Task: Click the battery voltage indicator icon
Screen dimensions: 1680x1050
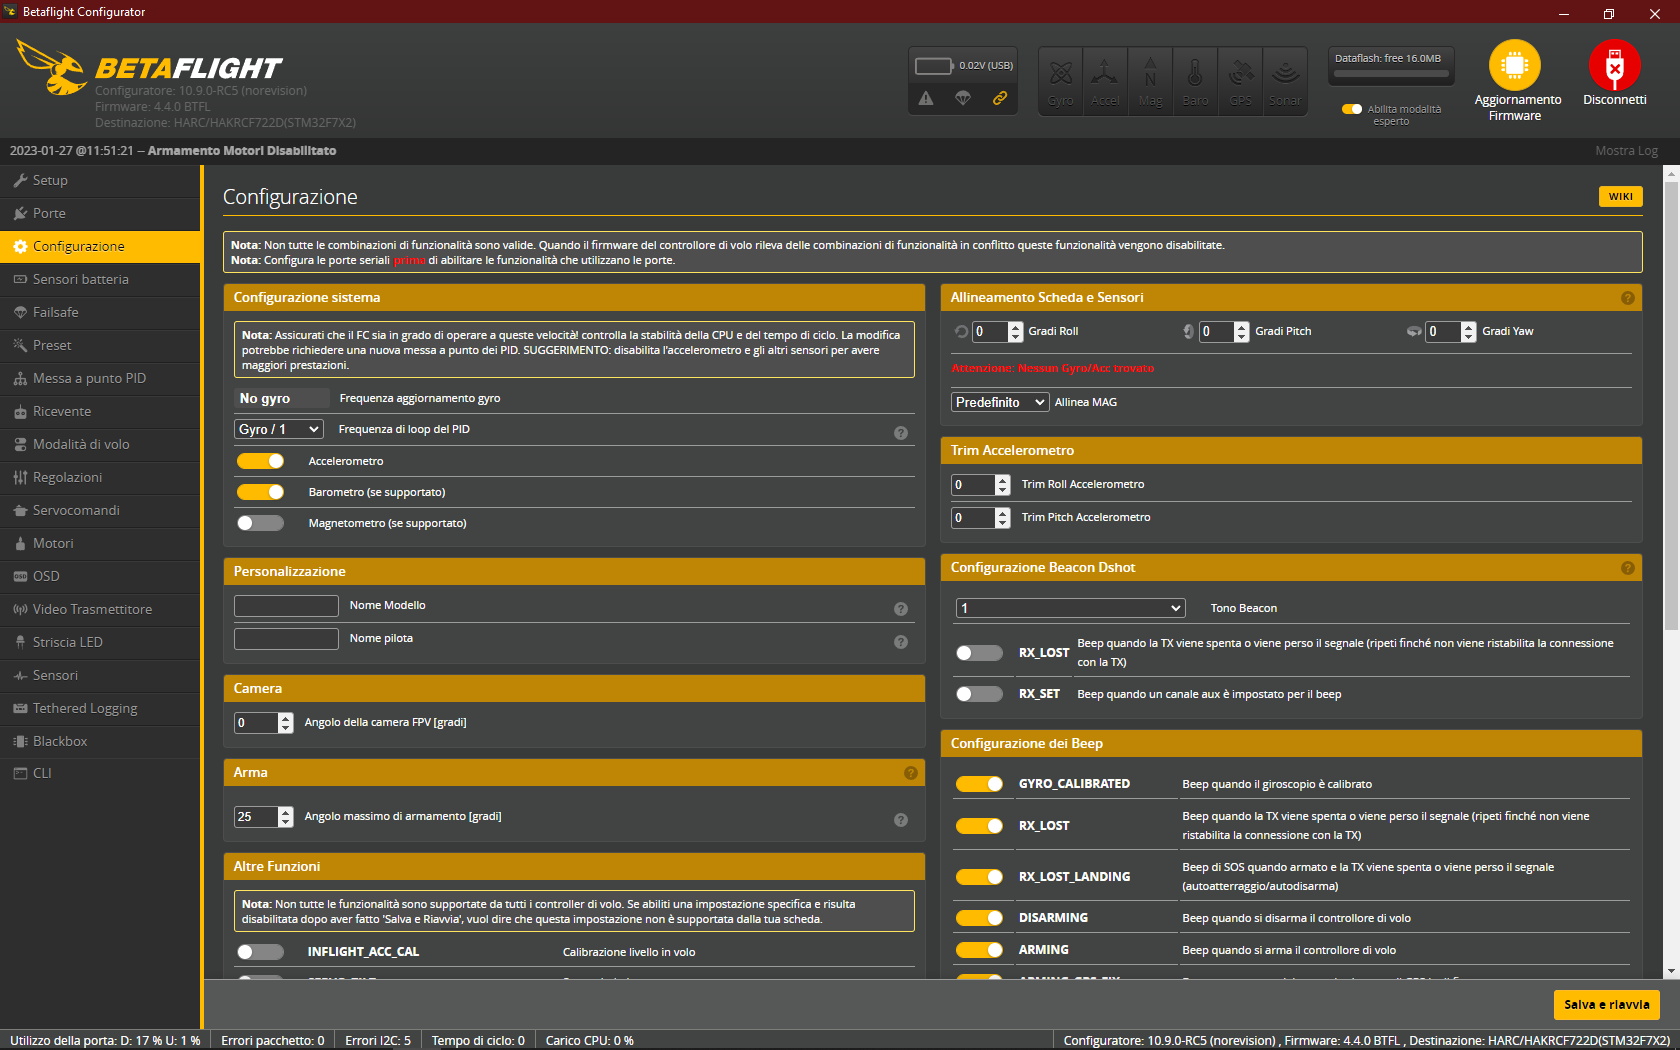Action: (x=934, y=66)
